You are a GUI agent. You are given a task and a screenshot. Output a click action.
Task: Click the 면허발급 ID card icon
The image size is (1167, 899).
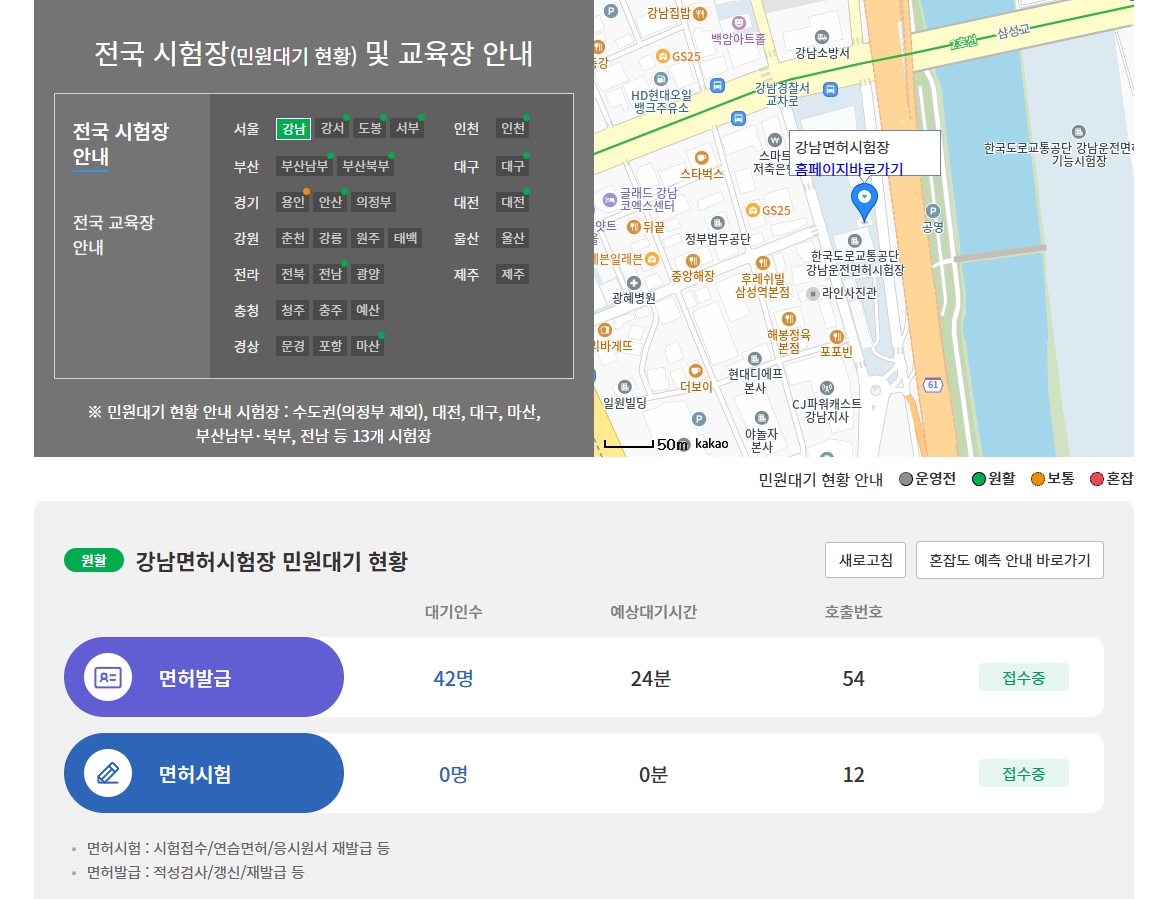[108, 677]
